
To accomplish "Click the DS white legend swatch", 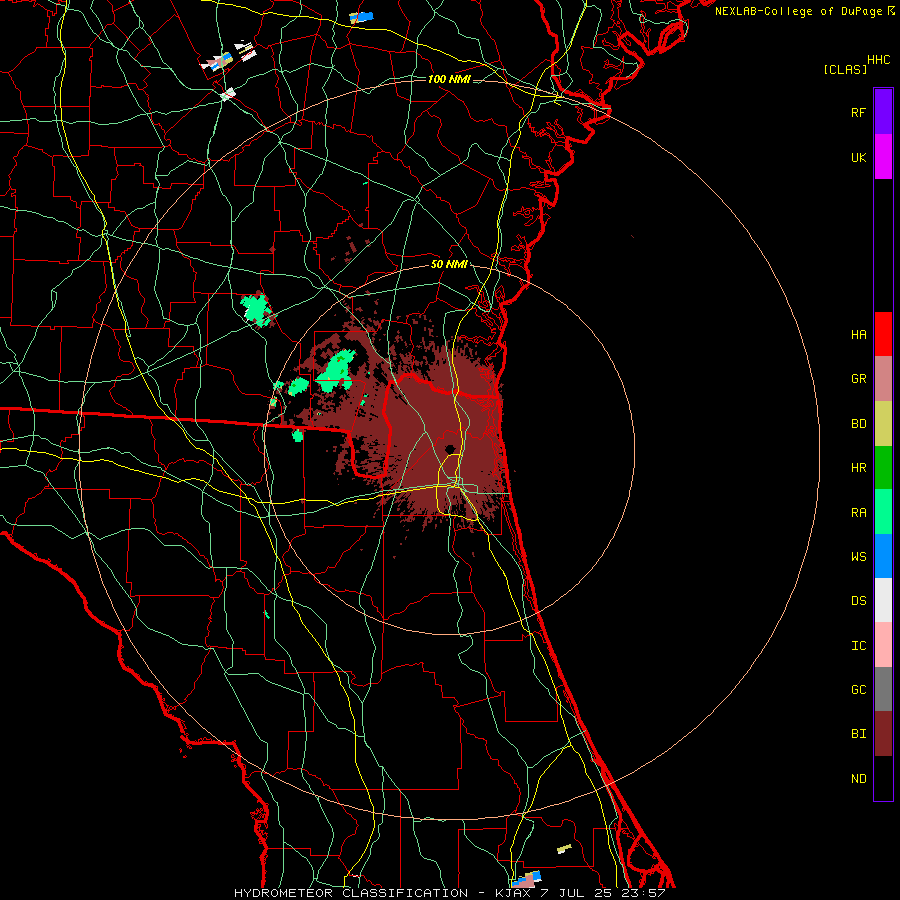I will point(883,600).
